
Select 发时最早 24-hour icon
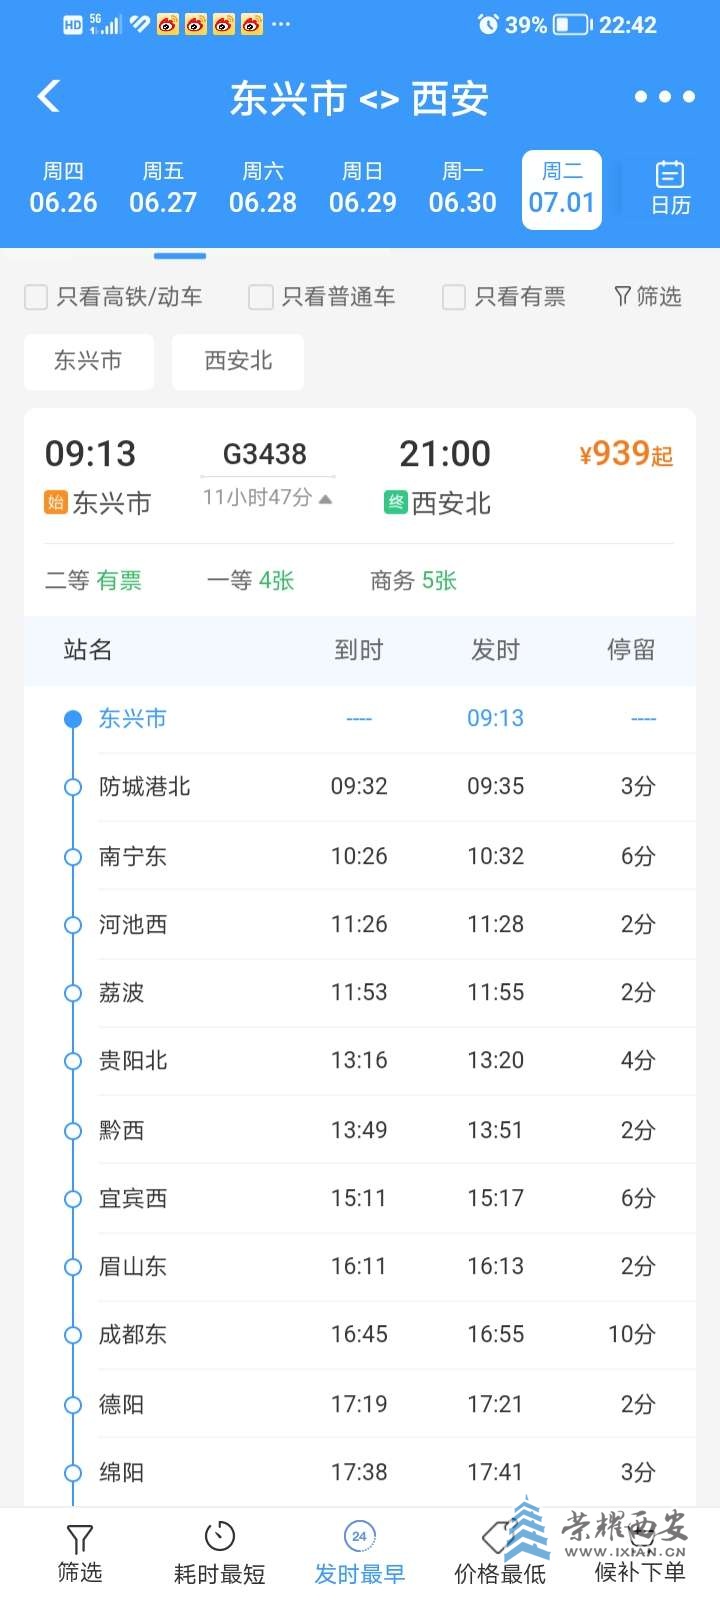tap(359, 1536)
